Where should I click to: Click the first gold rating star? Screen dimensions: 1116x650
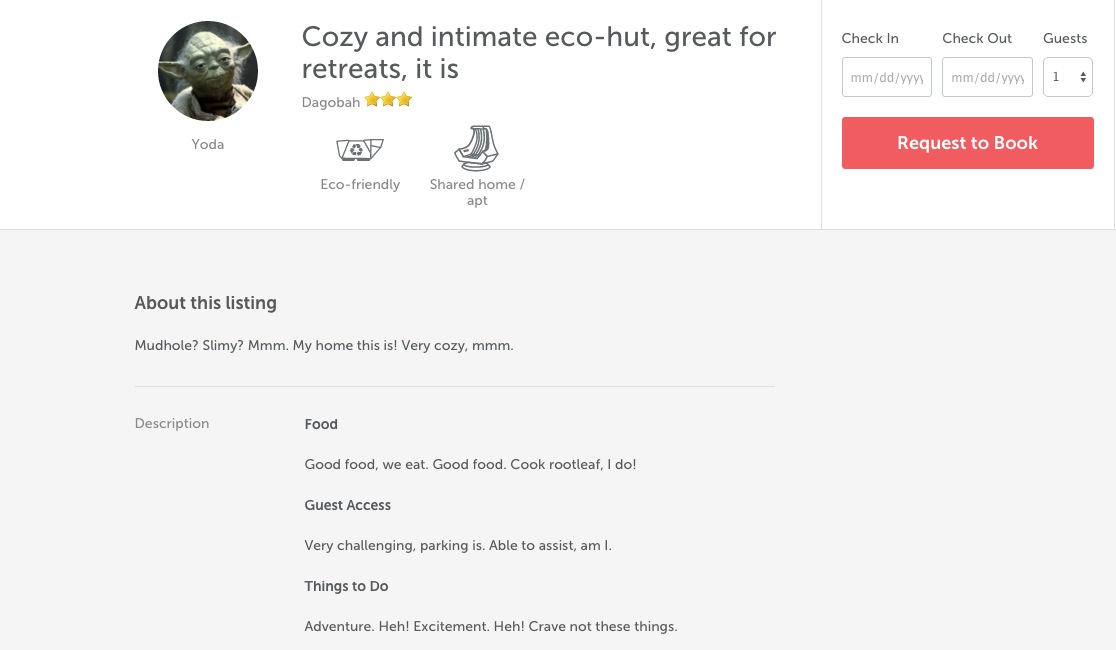tap(372, 100)
